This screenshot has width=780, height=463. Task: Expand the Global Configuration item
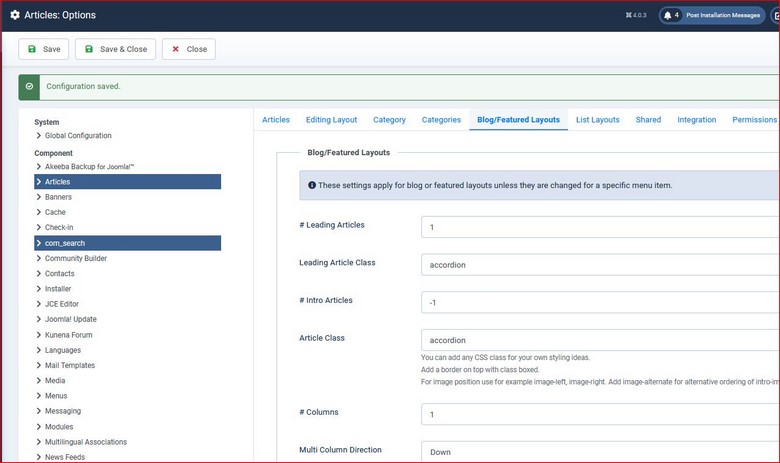pos(78,136)
